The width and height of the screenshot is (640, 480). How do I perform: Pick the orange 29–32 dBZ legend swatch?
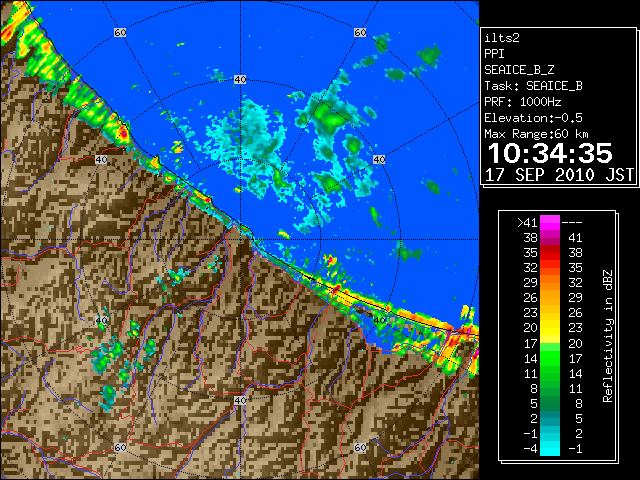(550, 282)
